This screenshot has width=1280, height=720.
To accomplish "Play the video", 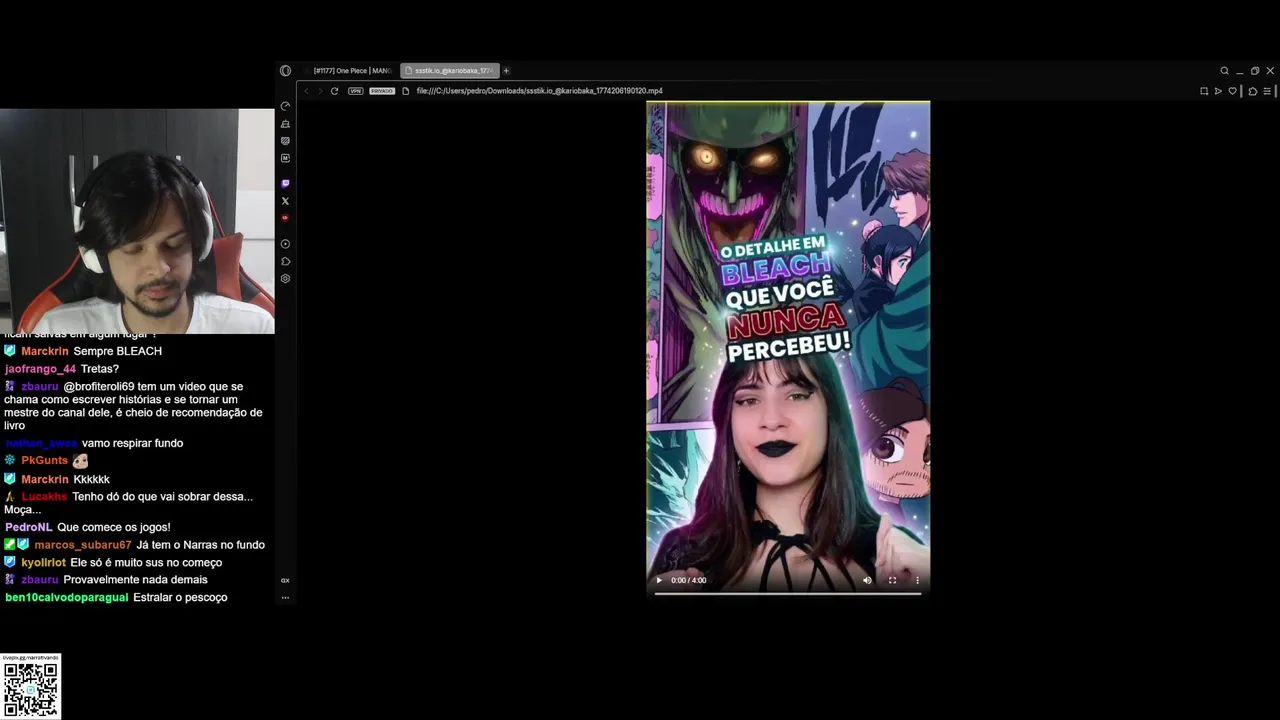I will pyautogui.click(x=659, y=580).
